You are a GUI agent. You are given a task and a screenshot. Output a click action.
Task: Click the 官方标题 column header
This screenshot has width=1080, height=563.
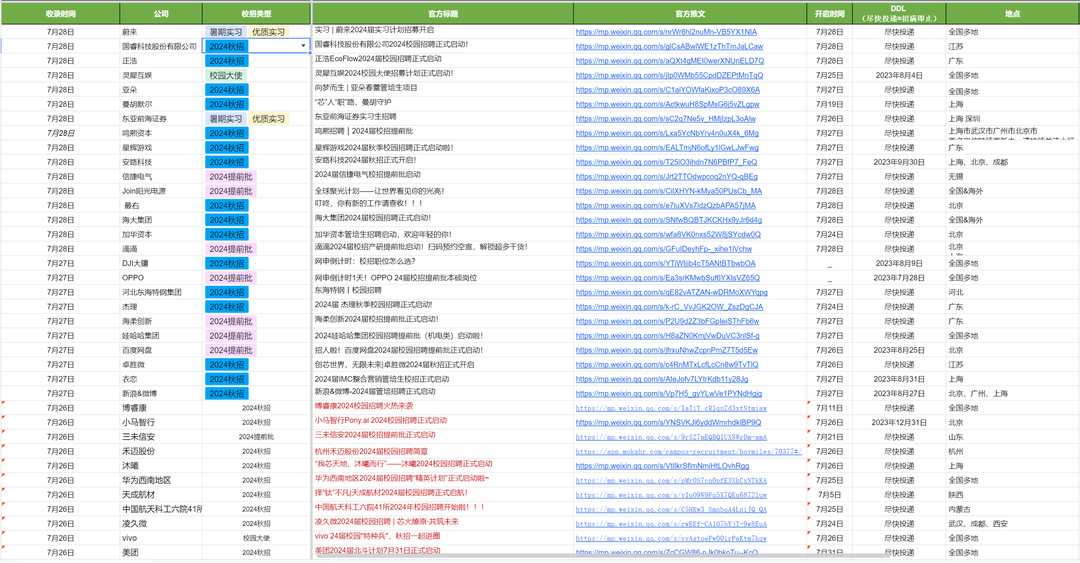[443, 14]
